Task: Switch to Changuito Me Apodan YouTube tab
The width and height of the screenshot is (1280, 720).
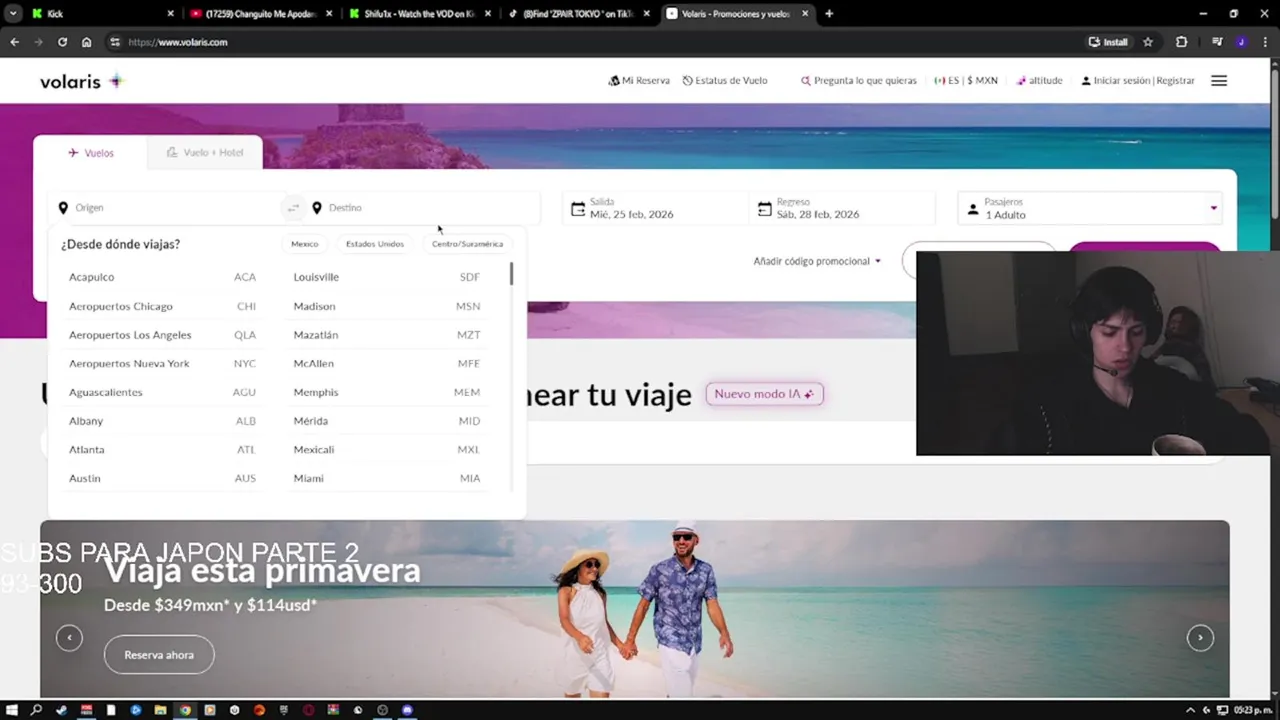Action: click(260, 14)
